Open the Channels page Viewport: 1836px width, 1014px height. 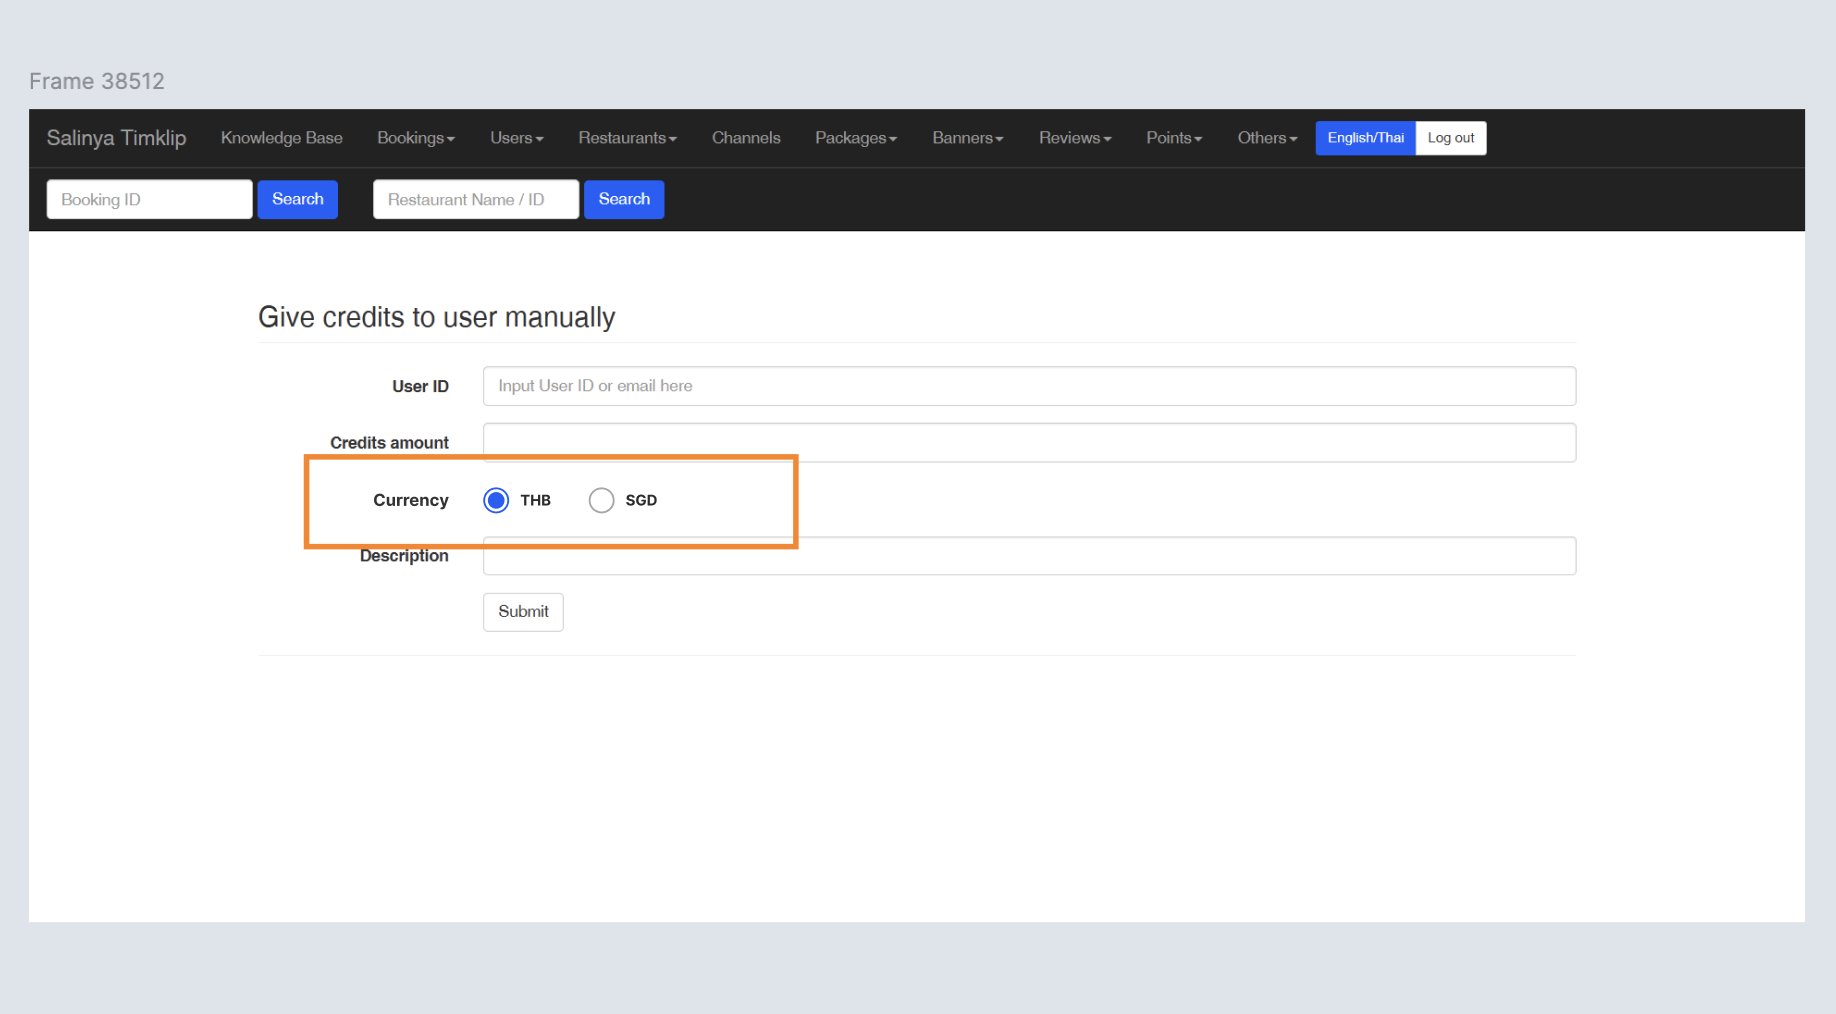(x=745, y=138)
